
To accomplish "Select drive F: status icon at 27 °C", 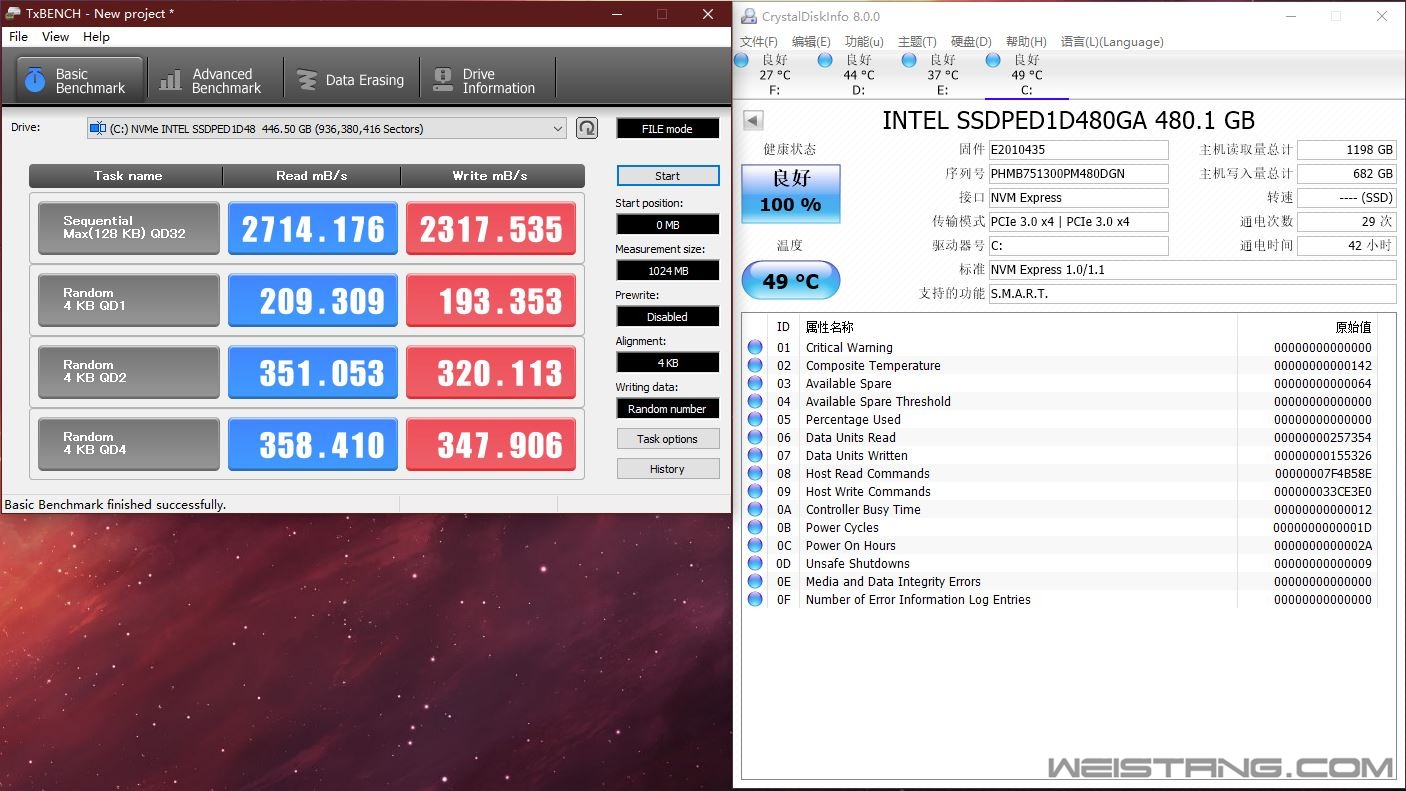I will (742, 61).
